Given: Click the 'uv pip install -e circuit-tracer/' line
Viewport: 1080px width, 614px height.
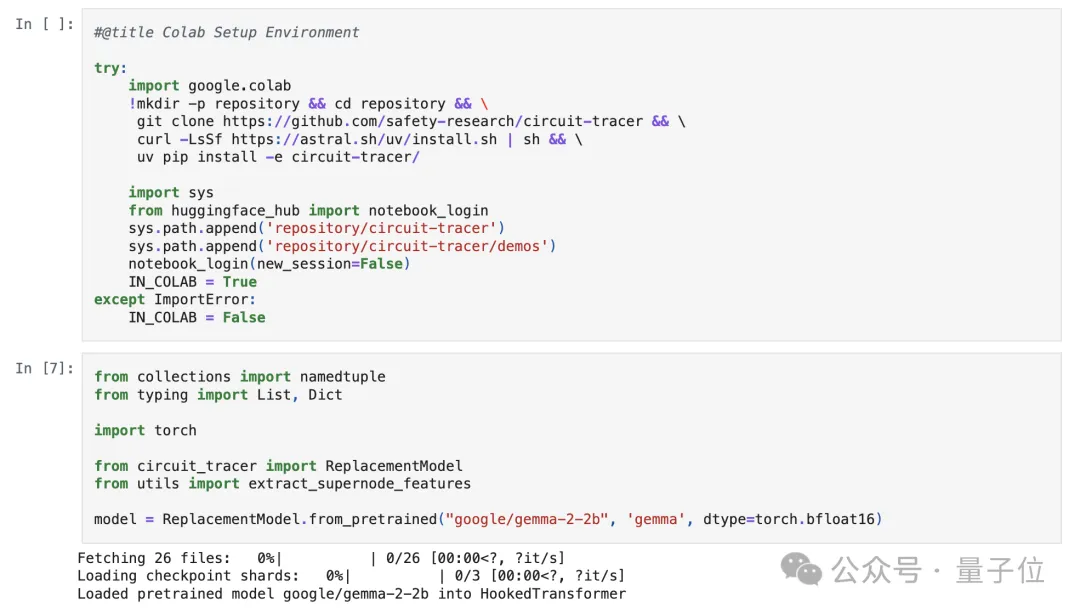Looking at the screenshot, I should 278,157.
